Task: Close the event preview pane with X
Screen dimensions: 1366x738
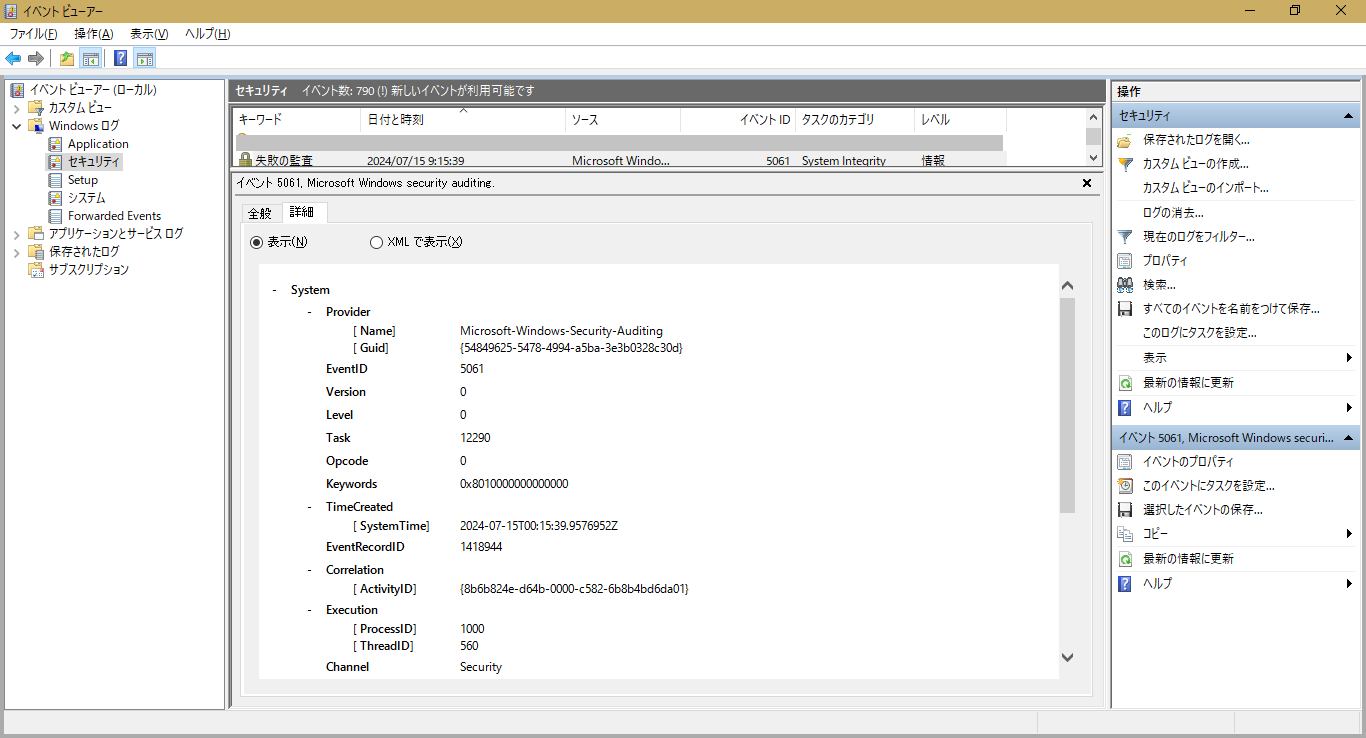Action: tap(1087, 183)
